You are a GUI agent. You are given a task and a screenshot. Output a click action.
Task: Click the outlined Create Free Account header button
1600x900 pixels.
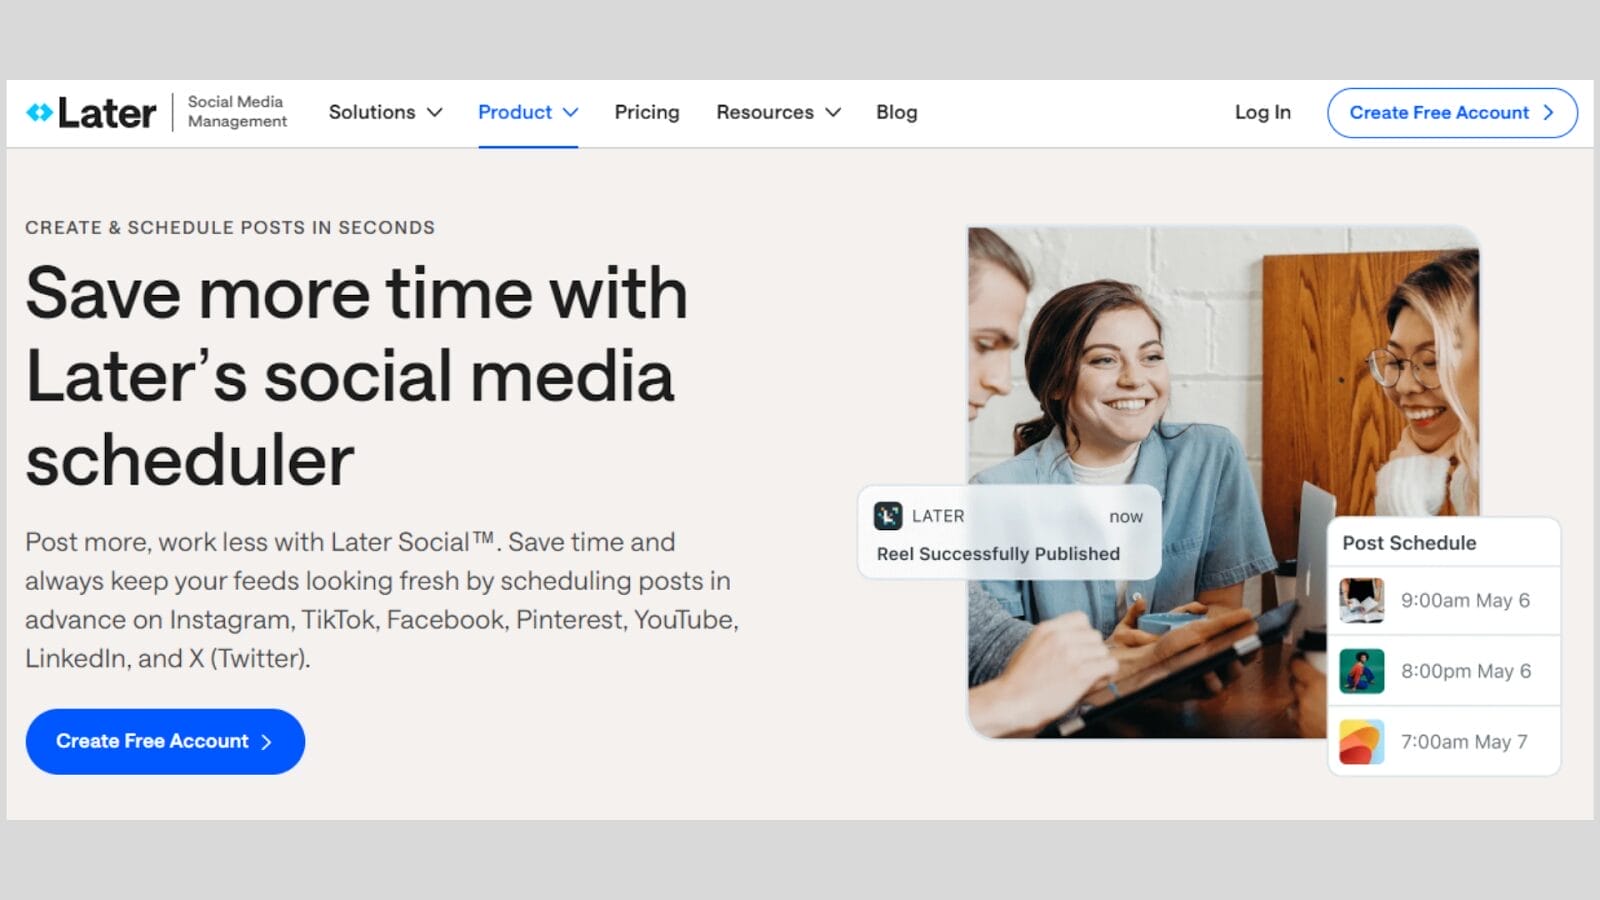1452,113
